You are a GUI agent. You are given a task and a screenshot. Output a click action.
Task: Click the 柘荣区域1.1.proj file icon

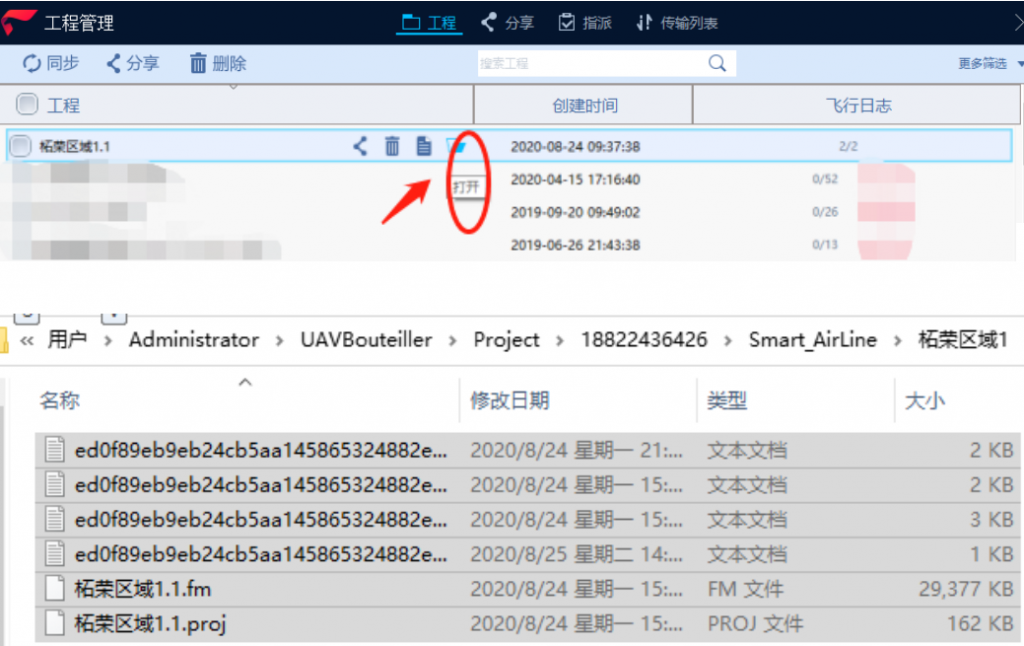click(x=55, y=623)
